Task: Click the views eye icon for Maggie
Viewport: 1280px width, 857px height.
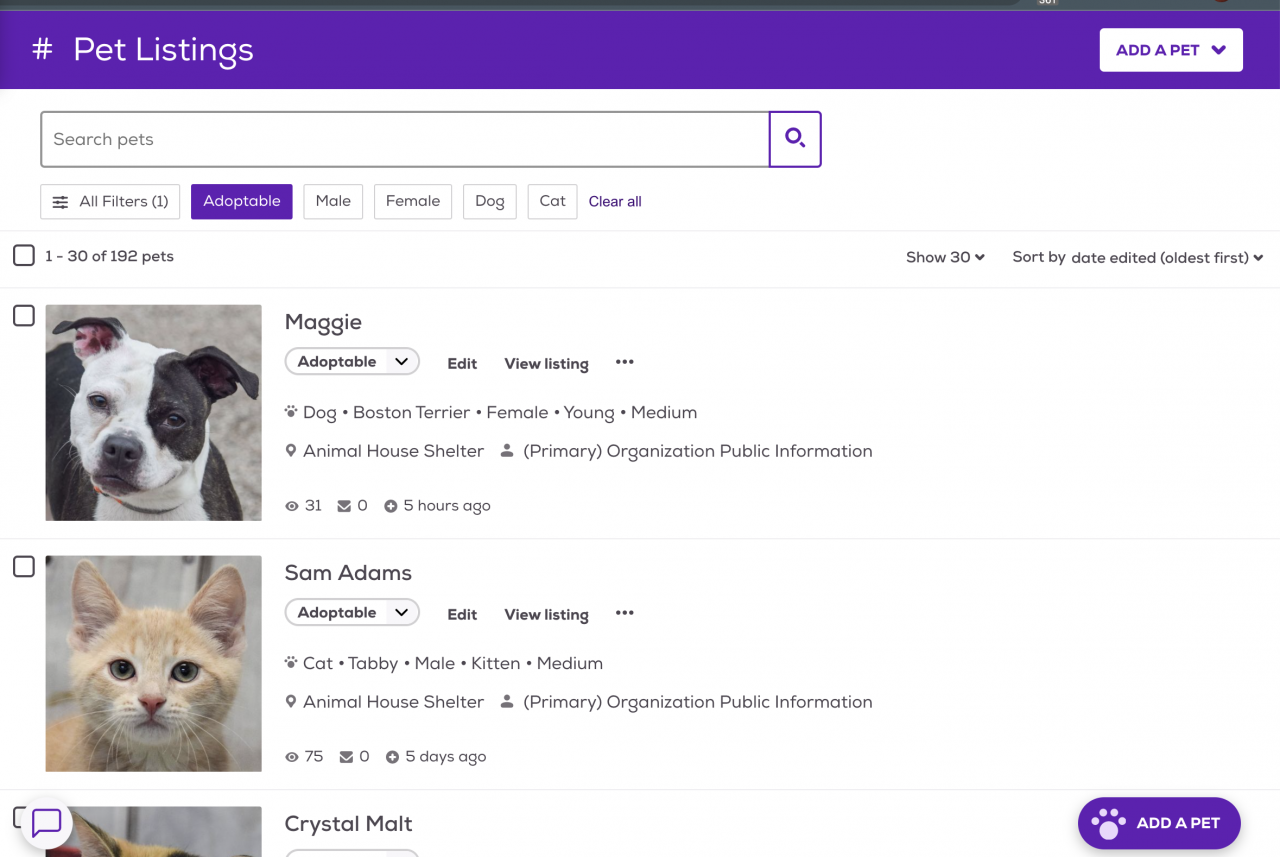Action: point(292,506)
